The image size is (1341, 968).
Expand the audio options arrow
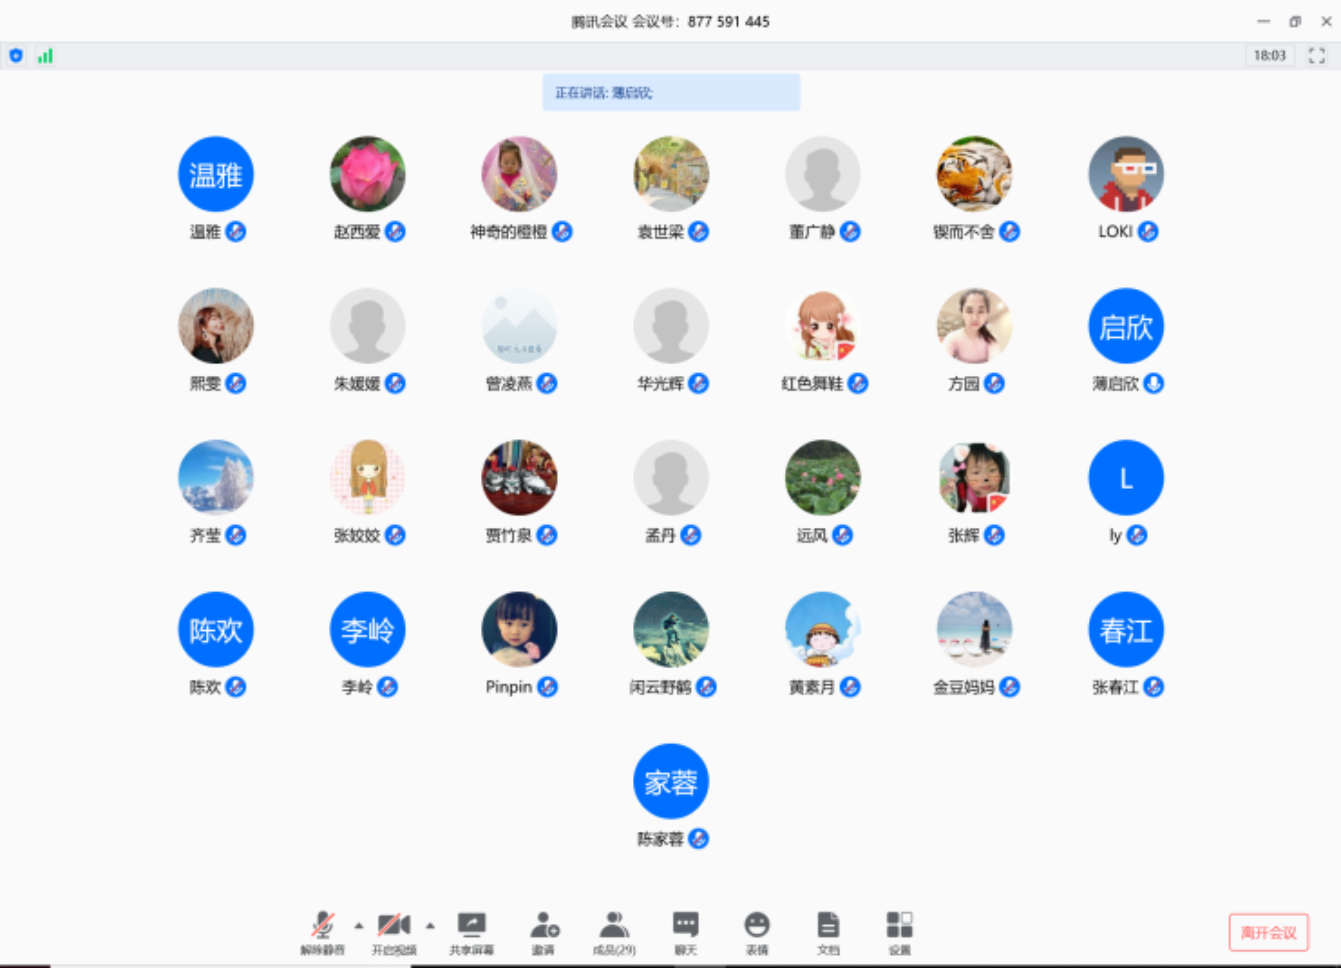tap(359, 926)
